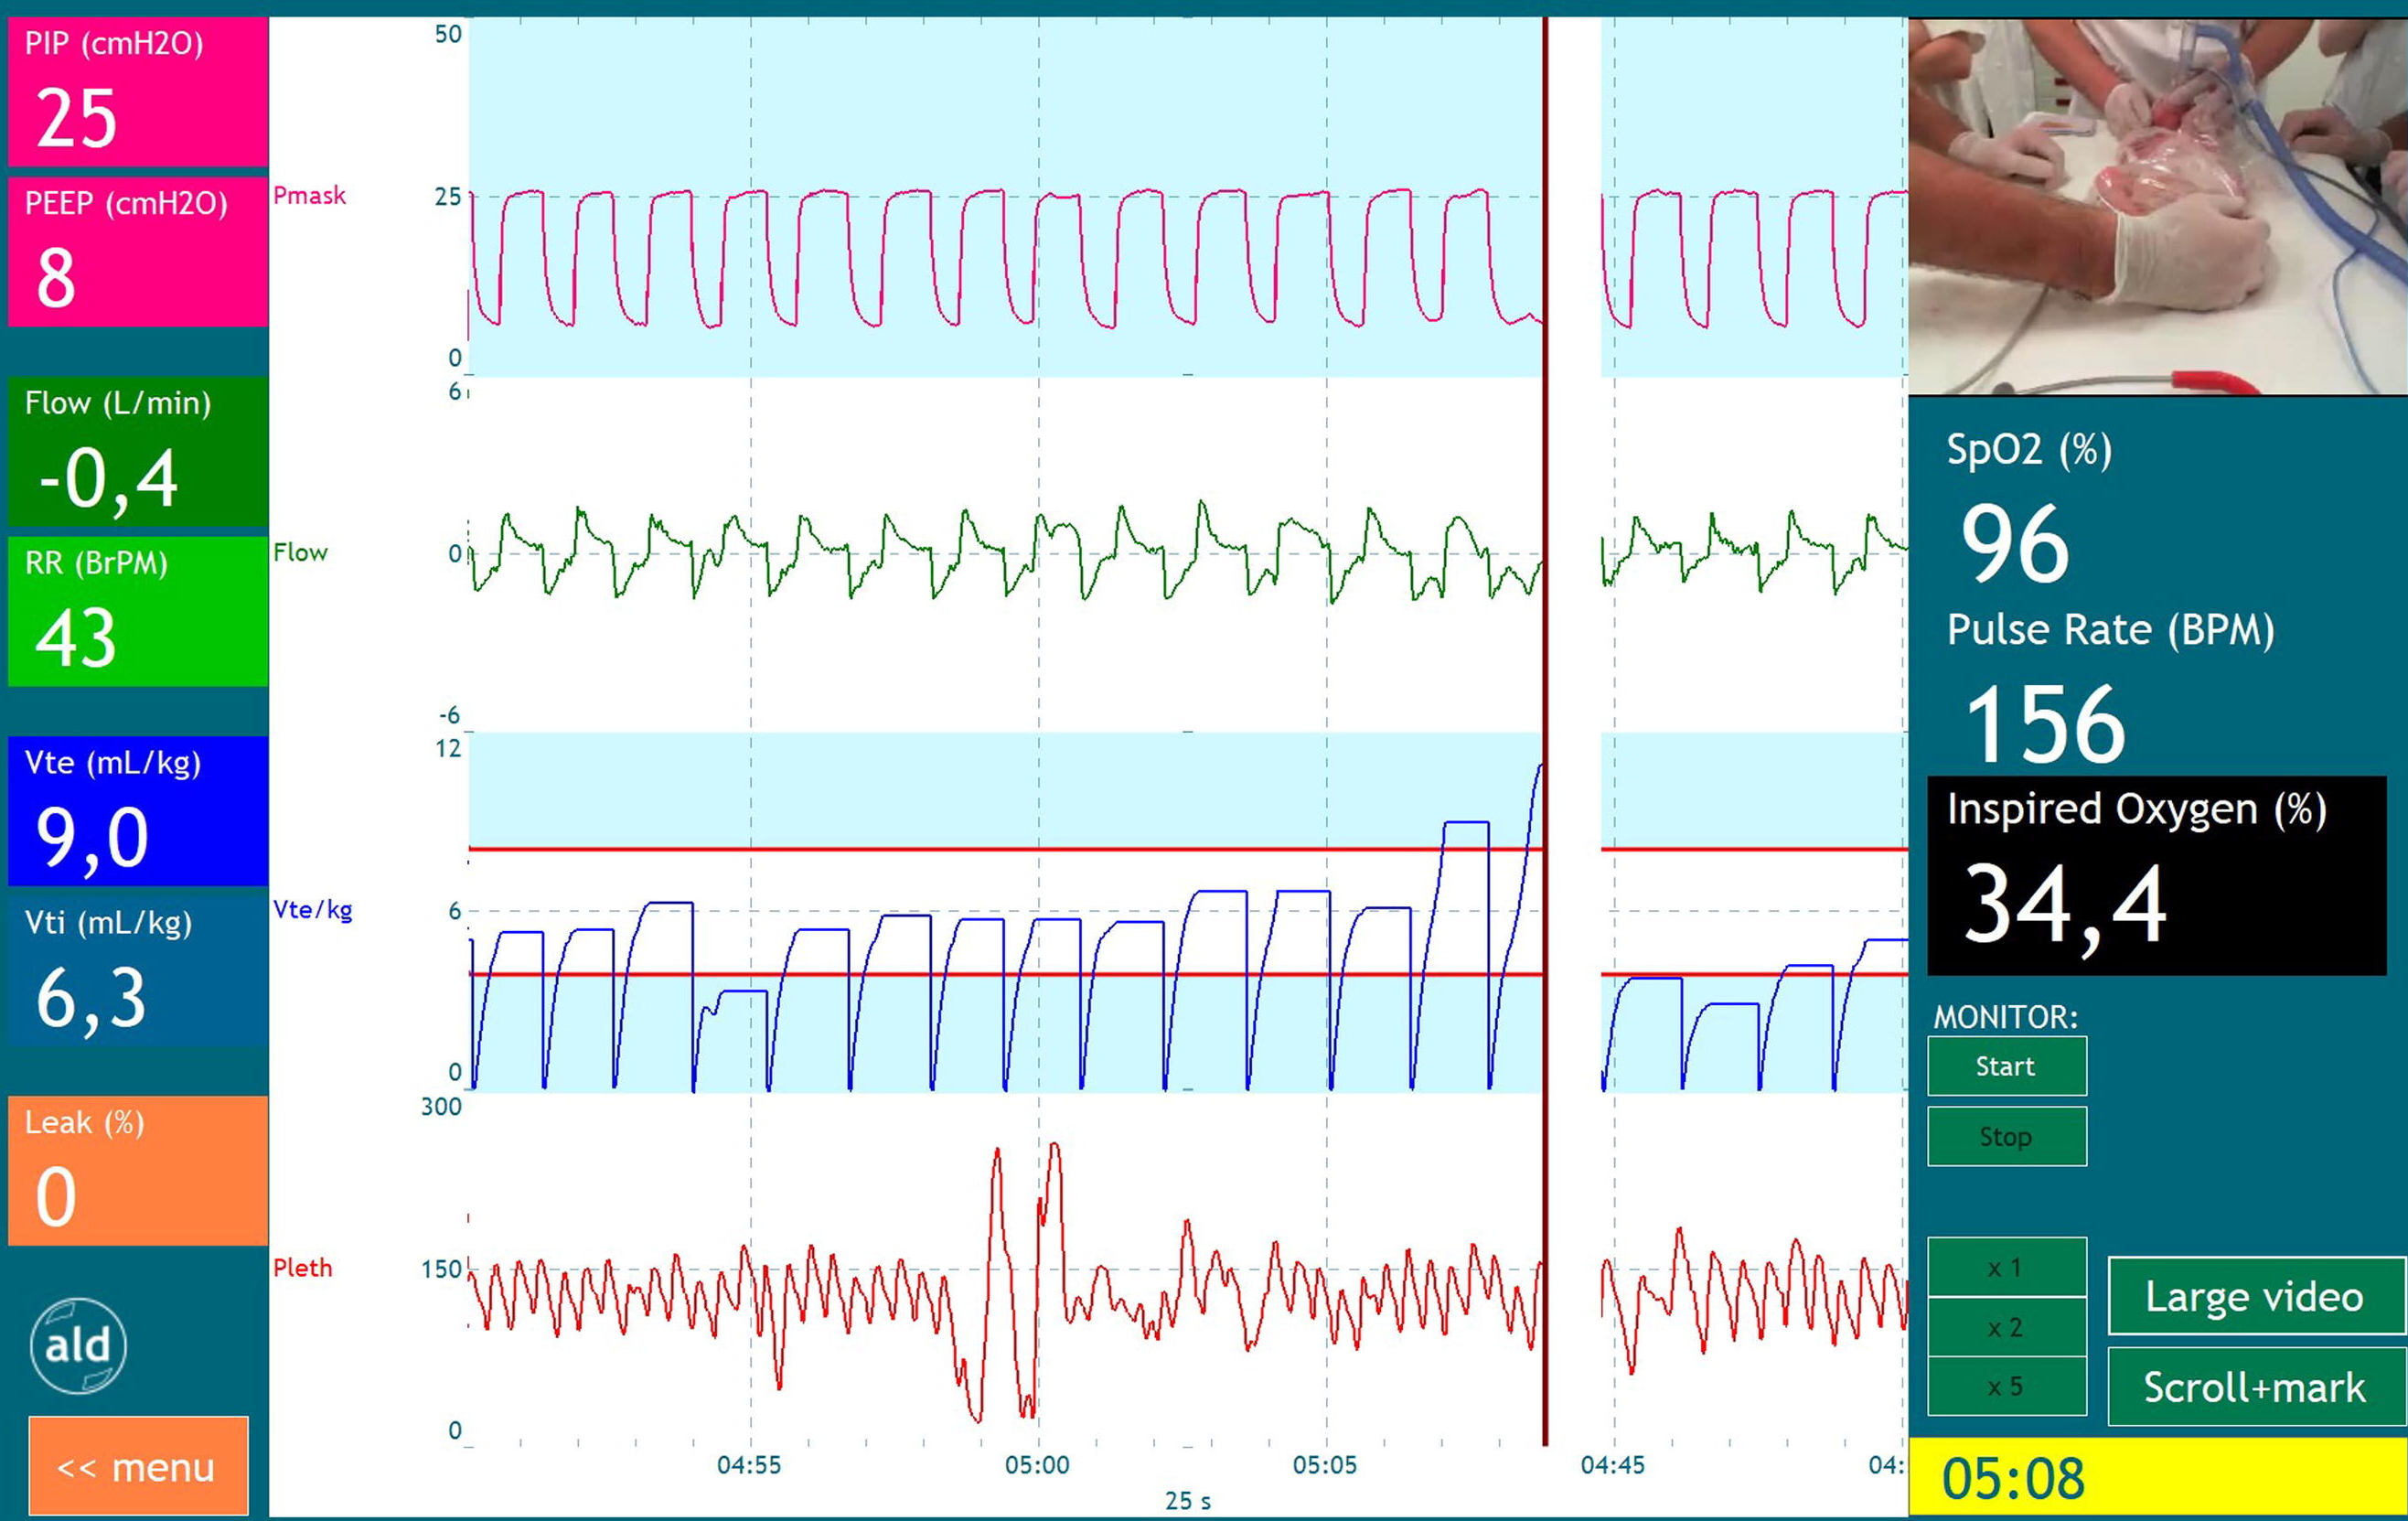The height and width of the screenshot is (1521, 2408).
Task: Stop the monitor recording
Action: point(2006,1136)
